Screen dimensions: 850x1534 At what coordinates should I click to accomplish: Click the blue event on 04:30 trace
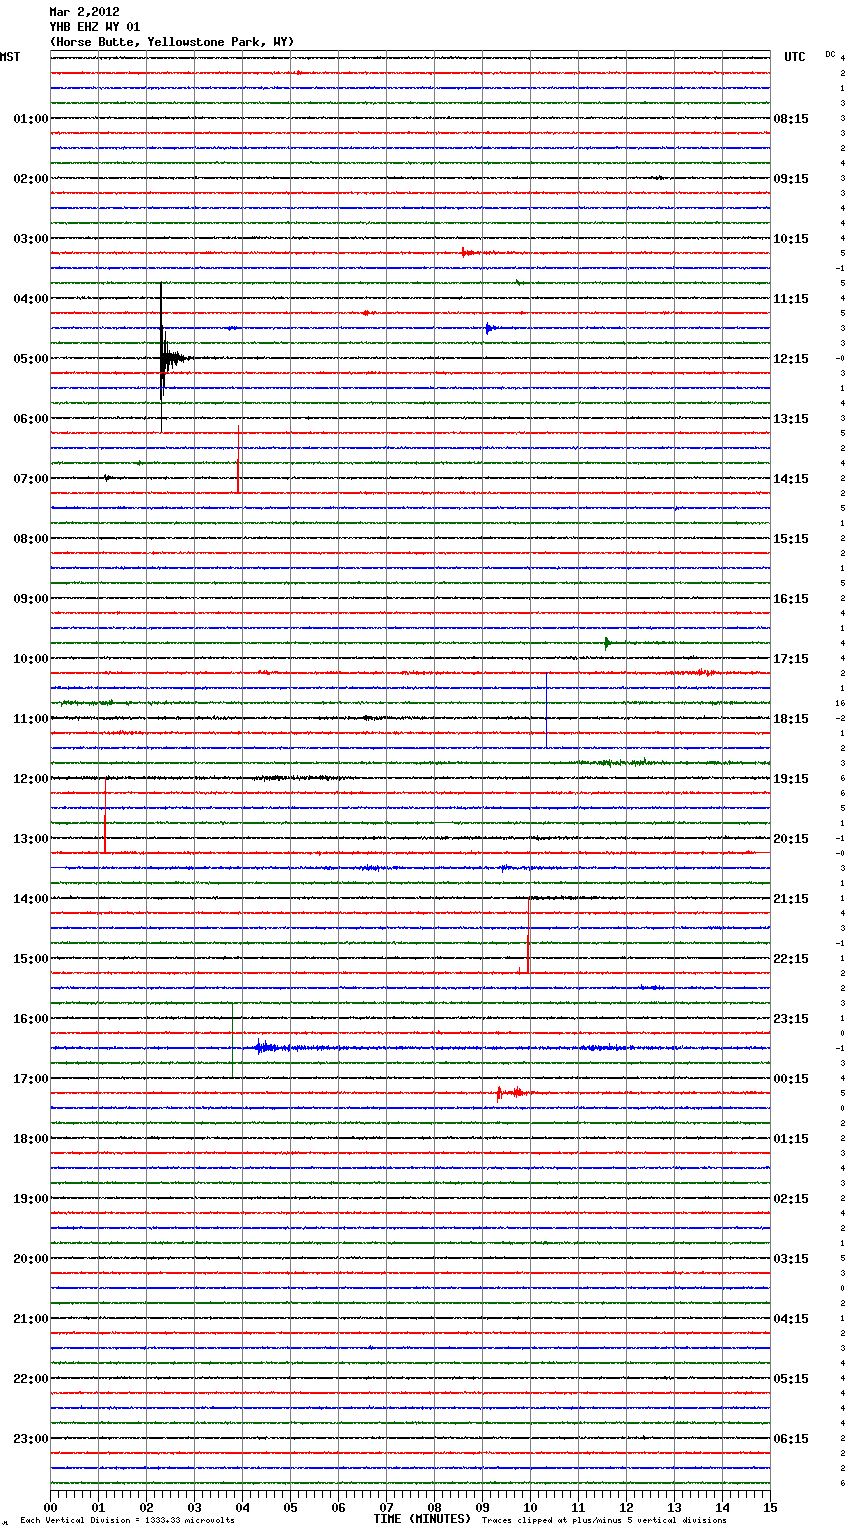click(x=493, y=328)
